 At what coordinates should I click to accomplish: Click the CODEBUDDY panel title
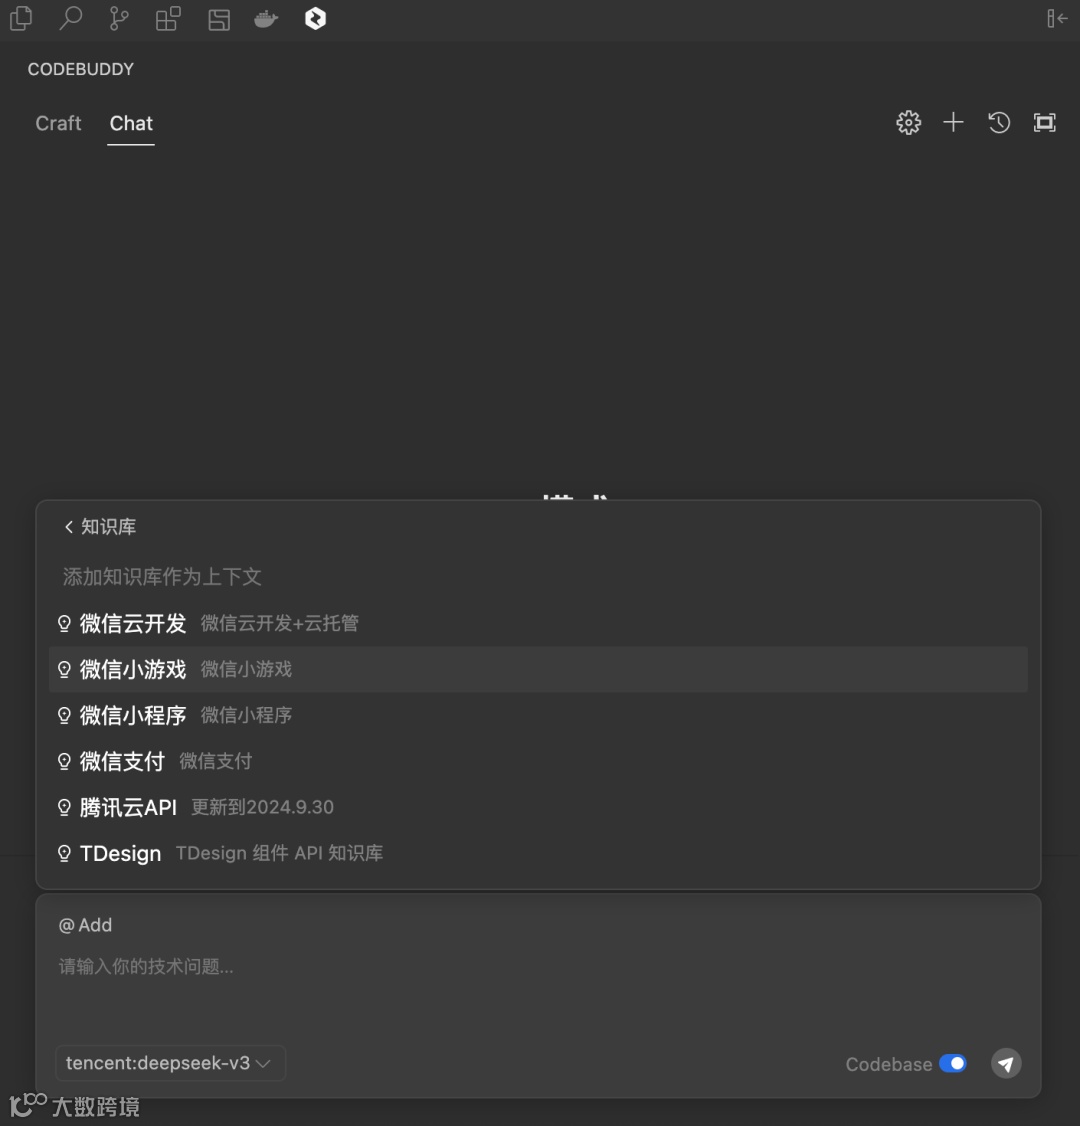coord(80,69)
